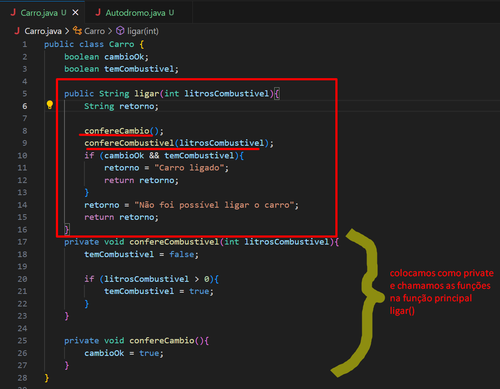
Task: Click line number 5 in the gutter
Action: pos(25,94)
